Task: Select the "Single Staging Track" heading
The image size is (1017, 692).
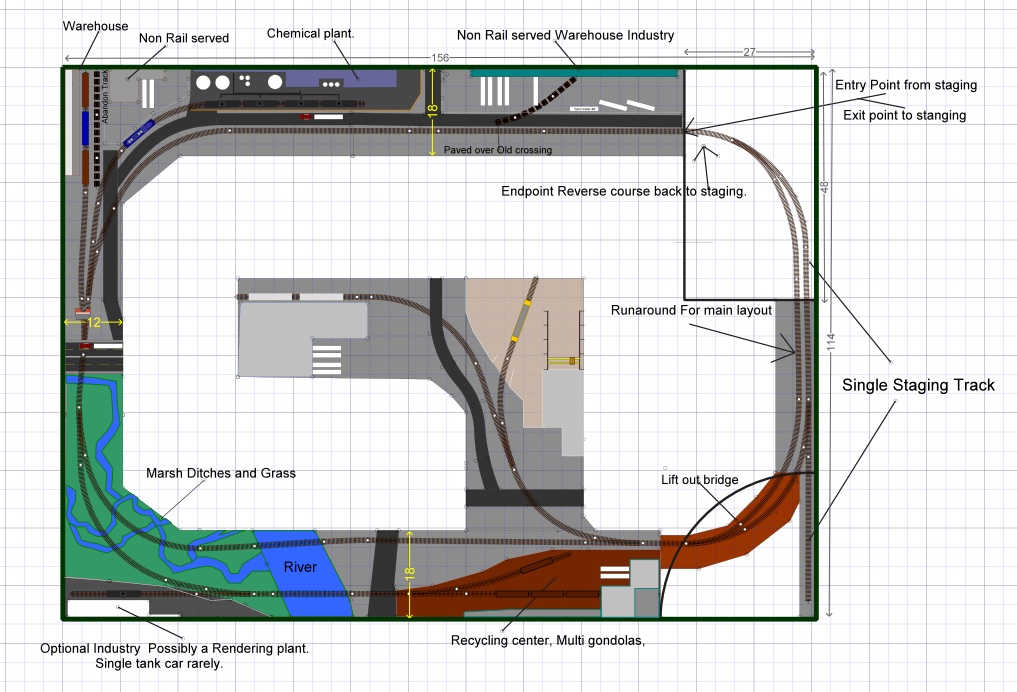Action: click(918, 385)
